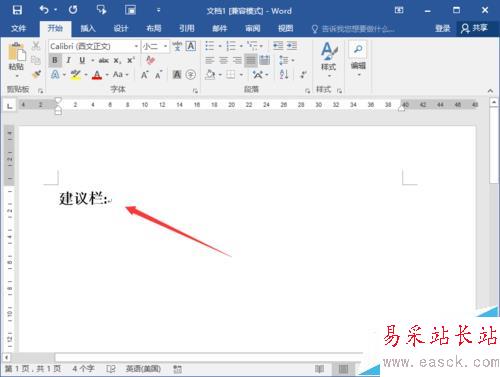The image size is (500, 377).
Task: Justify paragraph text
Action: pyautogui.click(x=251, y=60)
